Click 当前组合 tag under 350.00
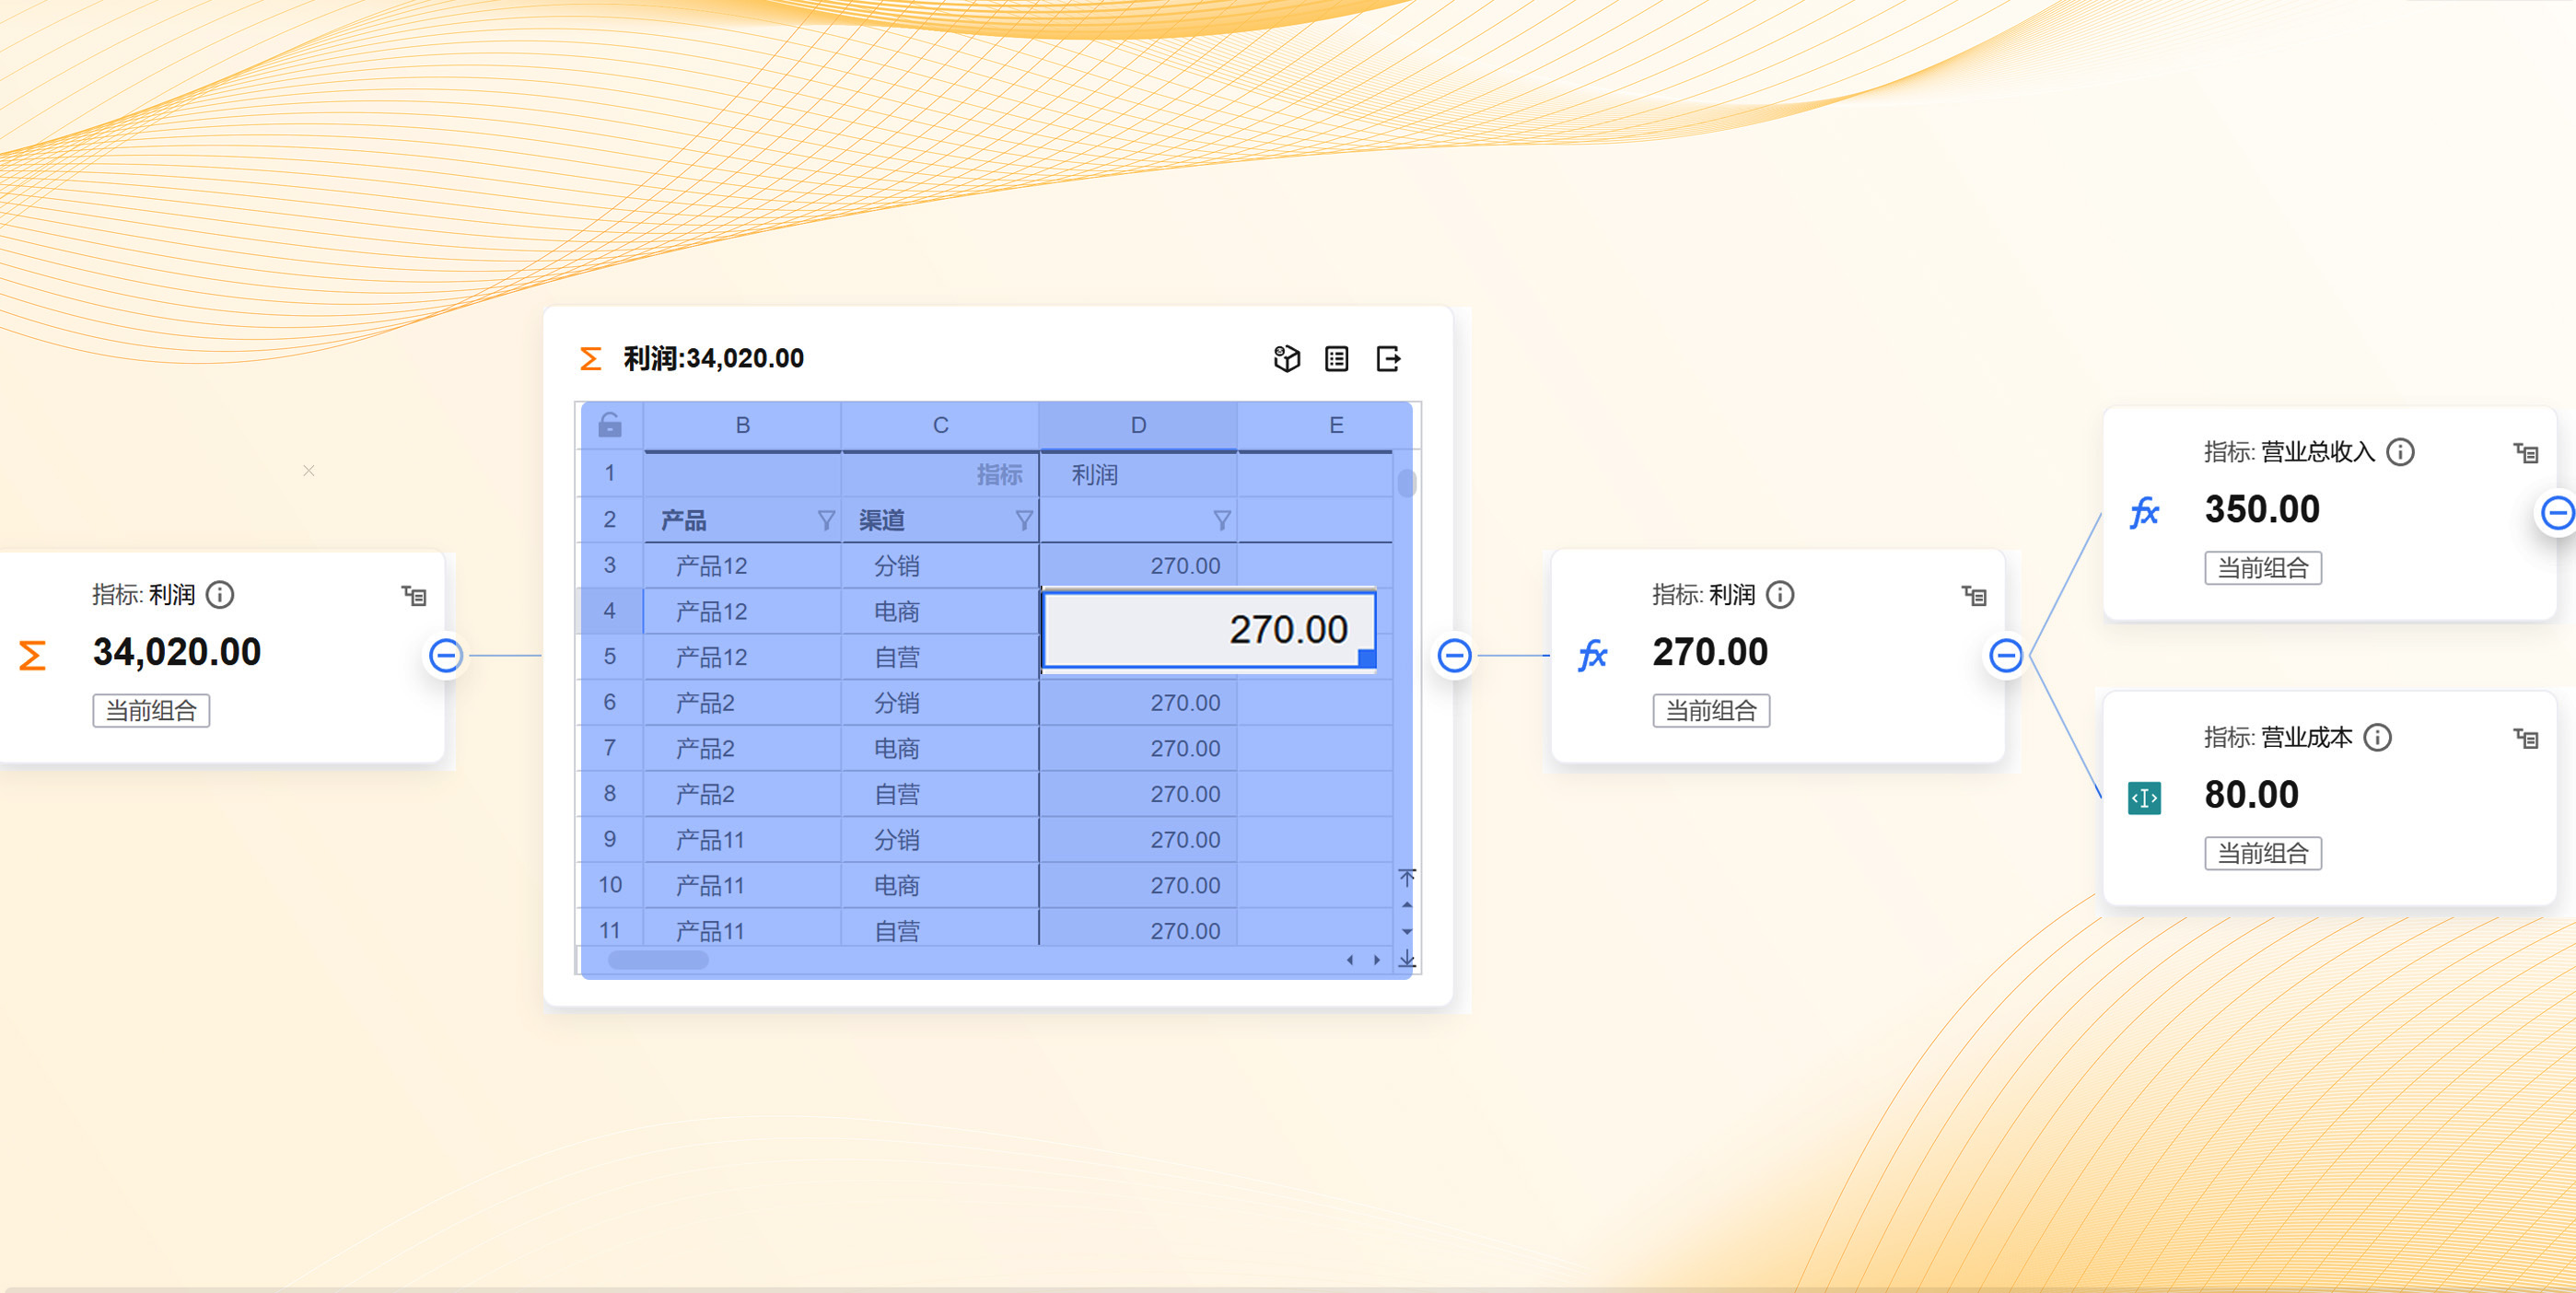2576x1293 pixels. pos(2262,568)
